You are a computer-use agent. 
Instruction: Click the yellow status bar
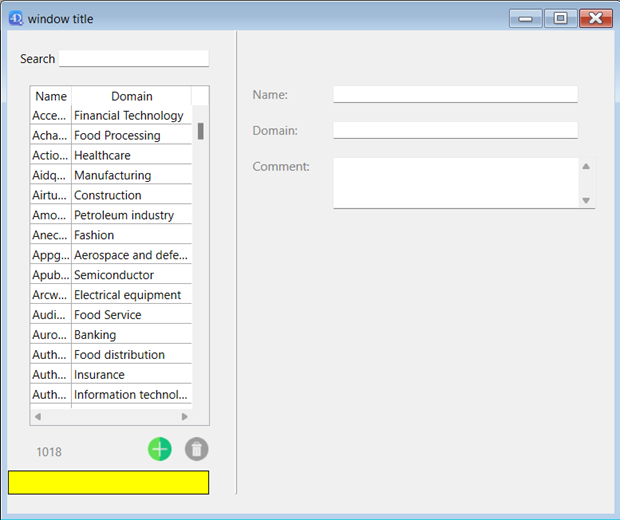pos(108,482)
